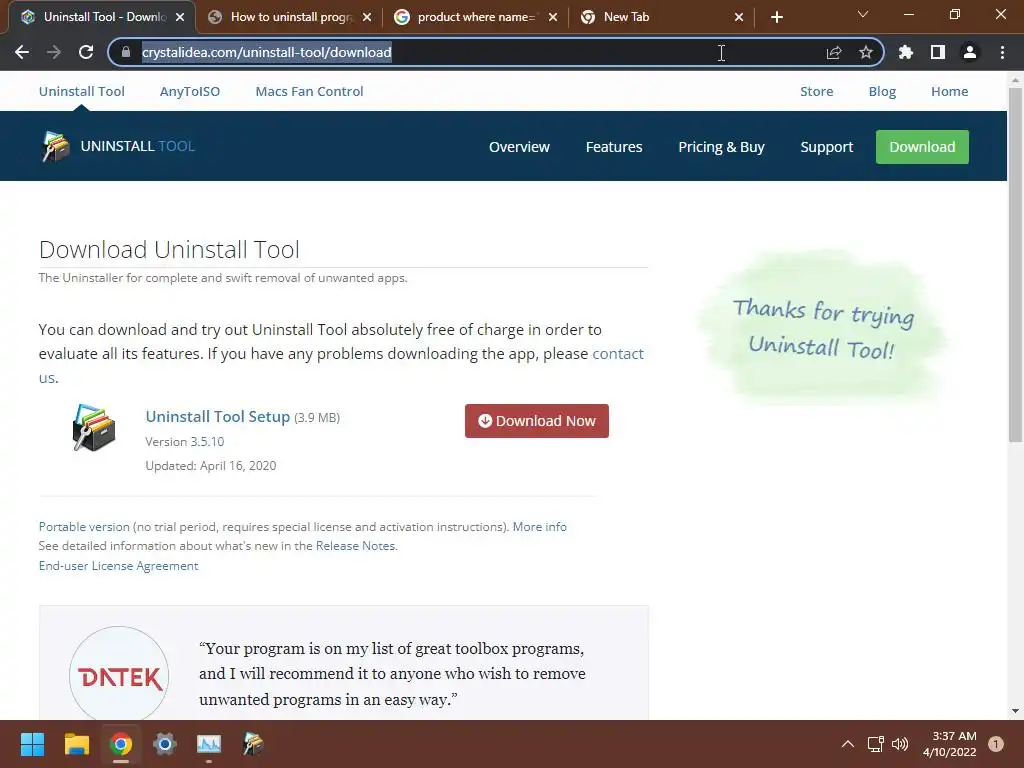Go back with browser back arrow

(x=22, y=52)
